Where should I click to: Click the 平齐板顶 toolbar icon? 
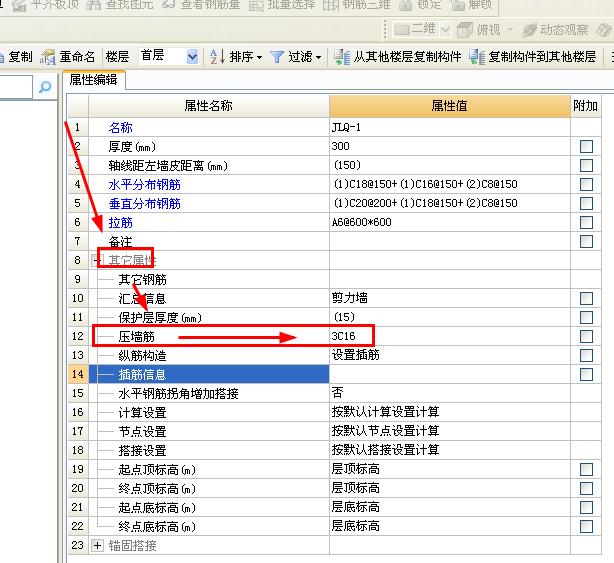coord(19,5)
